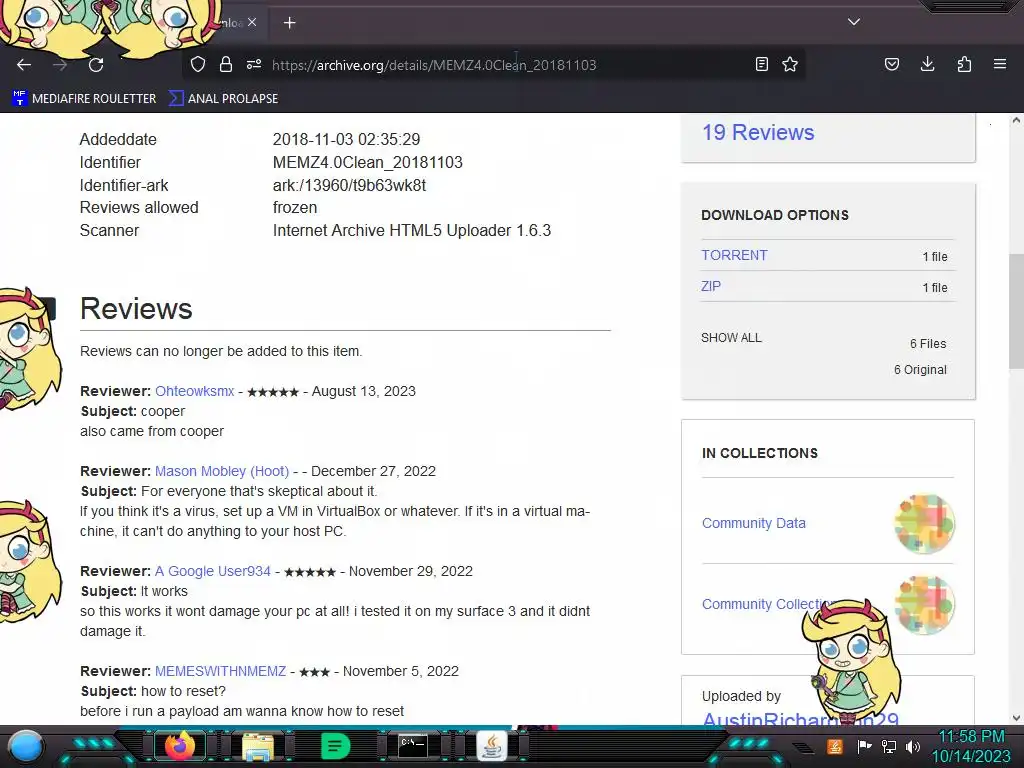The image size is (1024, 768).
Task: Open the Firefox downloads panel
Action: (927, 64)
